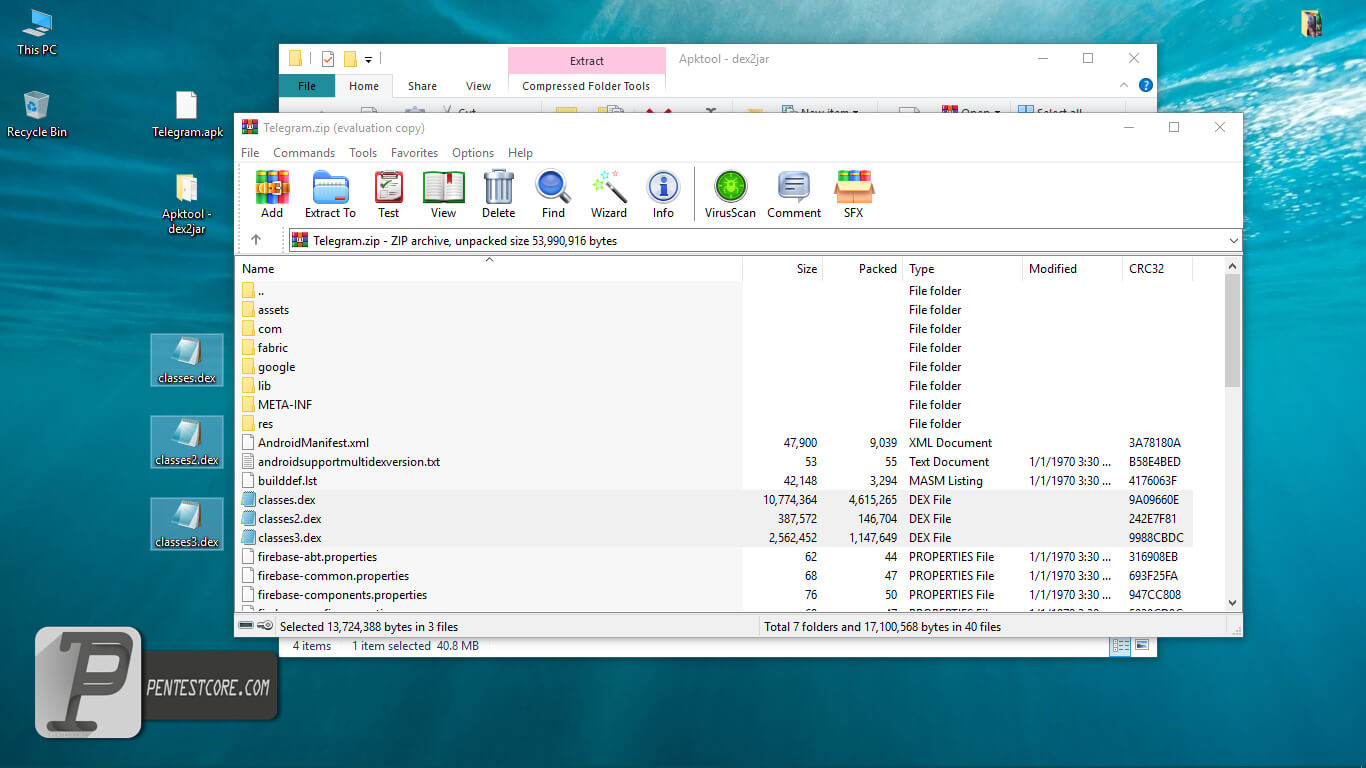Click the scrollbar up arrow in WinRAR

point(1232,266)
